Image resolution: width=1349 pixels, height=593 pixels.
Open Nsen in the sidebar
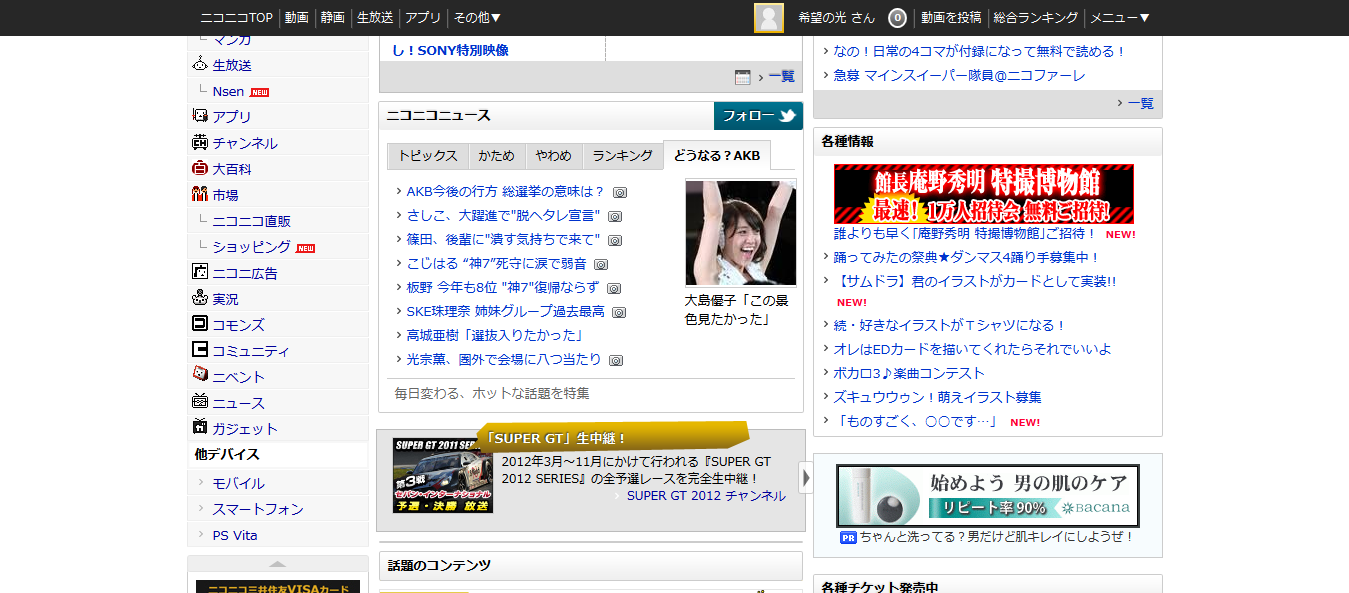[x=228, y=91]
